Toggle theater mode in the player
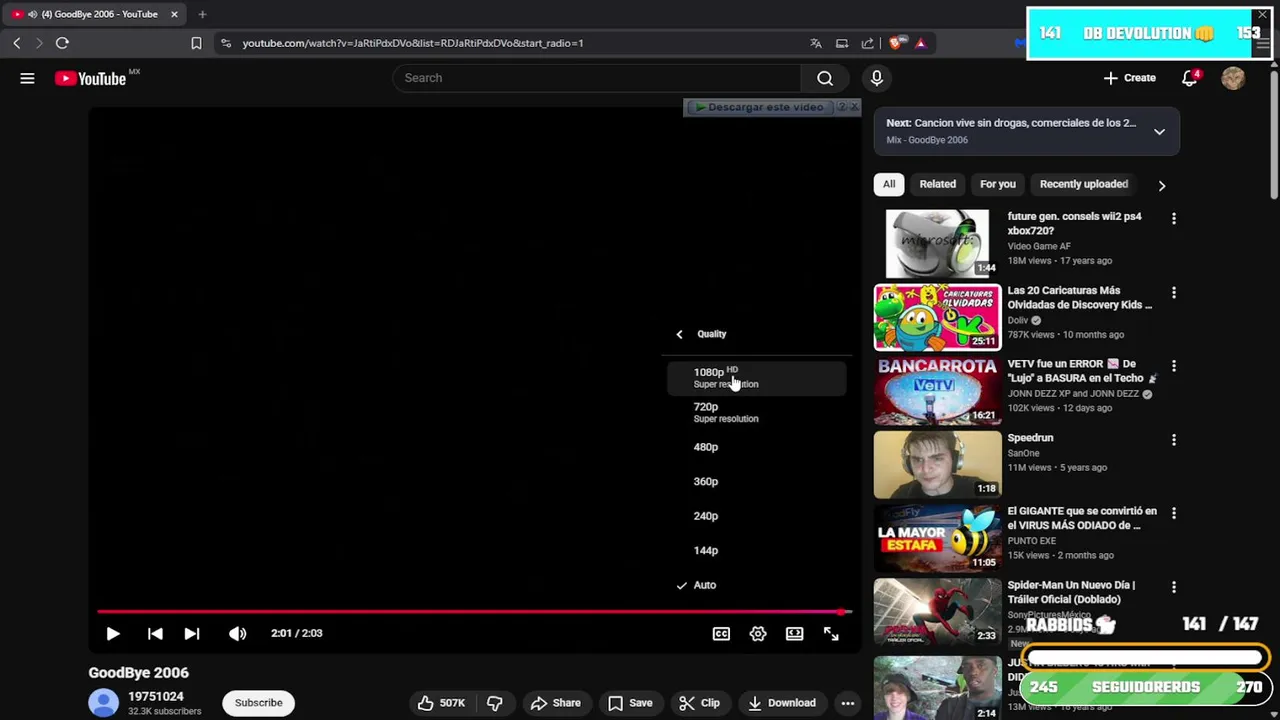1280x720 pixels. pyautogui.click(x=794, y=633)
